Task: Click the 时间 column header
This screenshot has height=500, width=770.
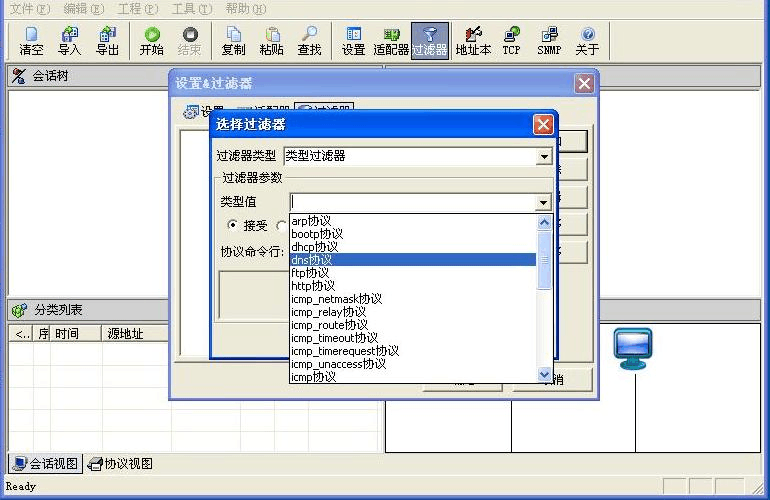Action: click(x=66, y=334)
